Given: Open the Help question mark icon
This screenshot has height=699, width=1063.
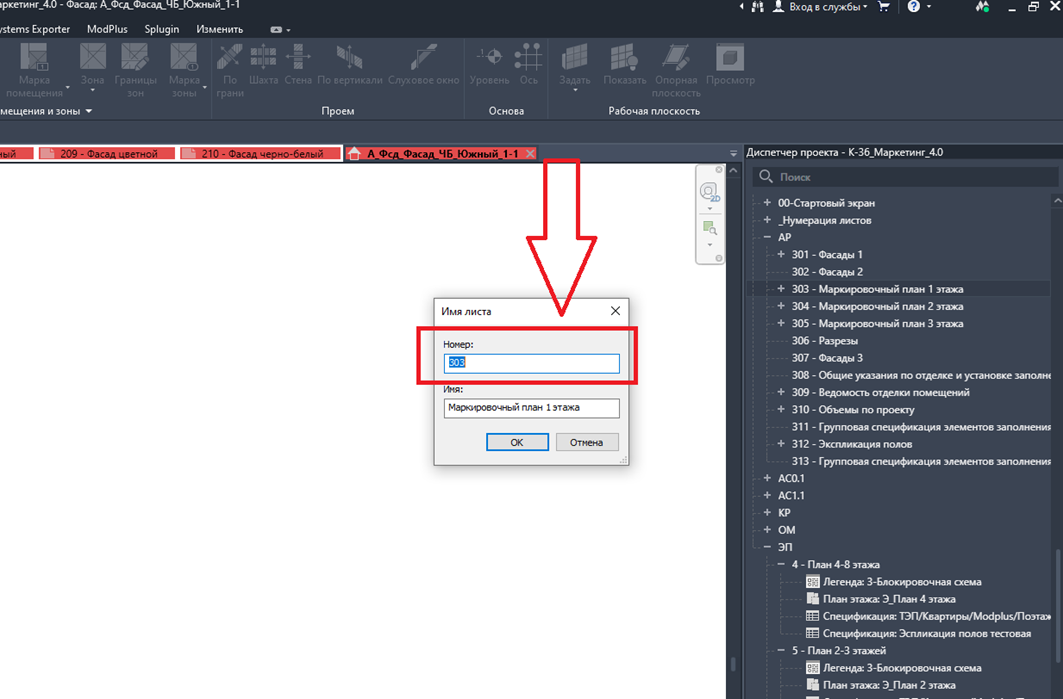Looking at the screenshot, I should pyautogui.click(x=914, y=7).
